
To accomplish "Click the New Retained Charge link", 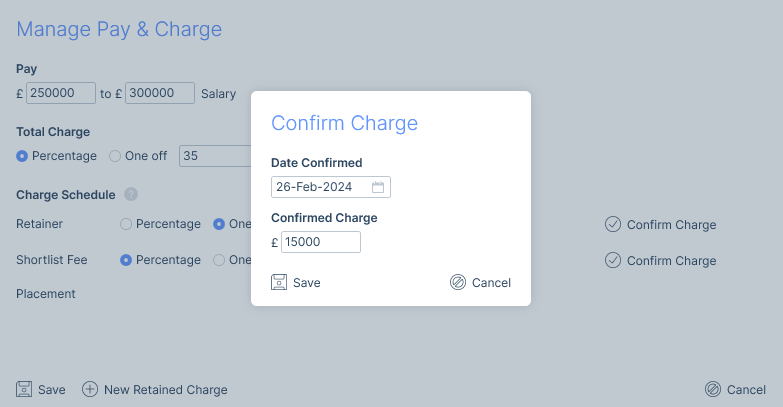I will pyautogui.click(x=165, y=390).
